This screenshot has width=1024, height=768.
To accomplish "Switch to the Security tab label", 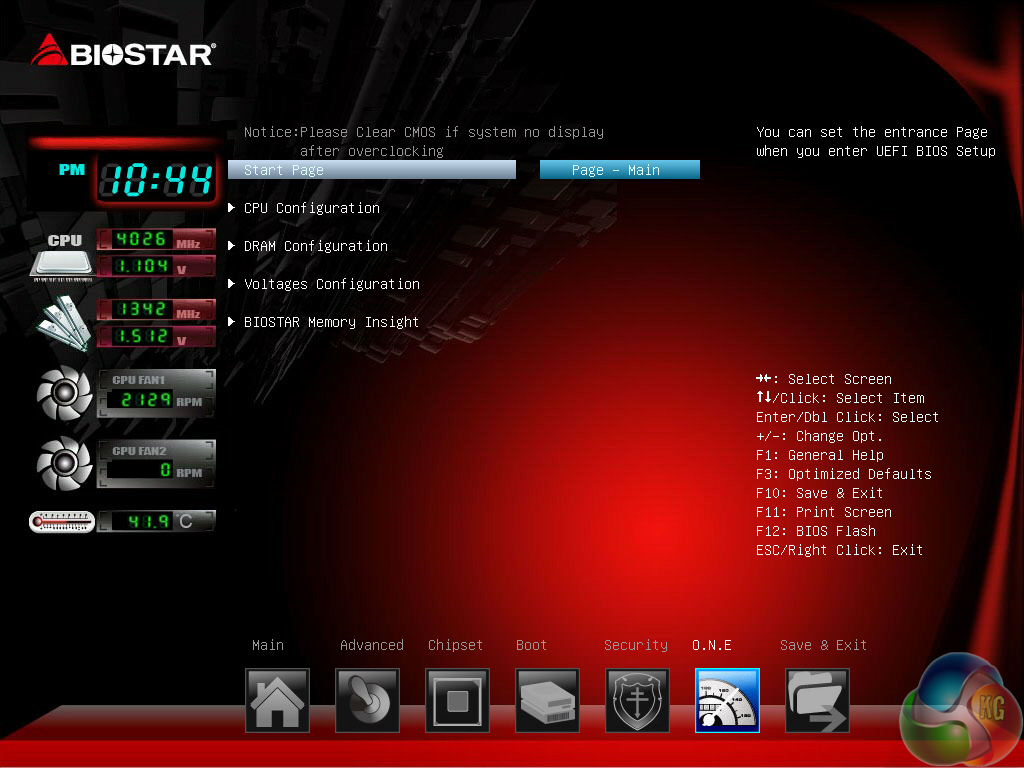I will [635, 645].
